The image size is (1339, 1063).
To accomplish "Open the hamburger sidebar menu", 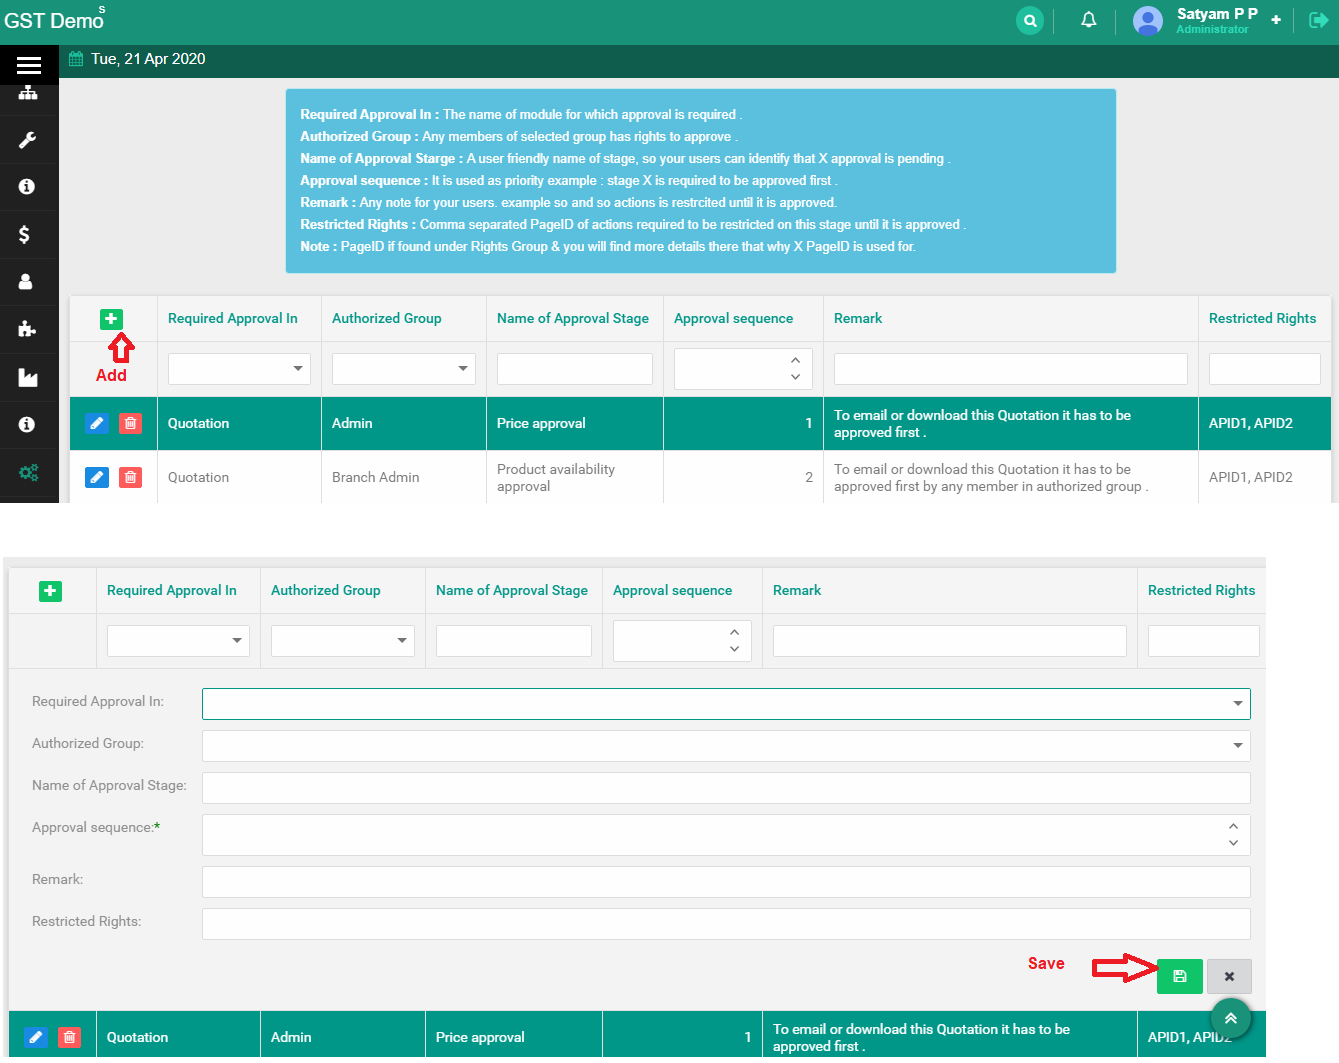I will [29, 65].
